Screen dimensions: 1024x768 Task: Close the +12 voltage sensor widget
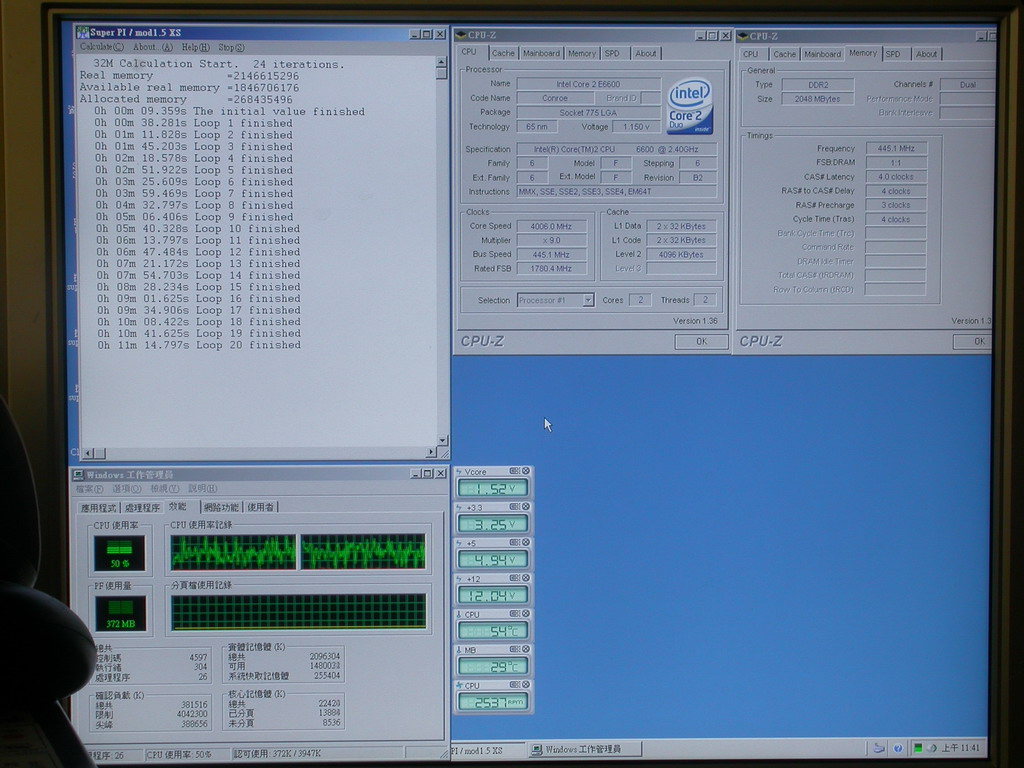[x=526, y=578]
